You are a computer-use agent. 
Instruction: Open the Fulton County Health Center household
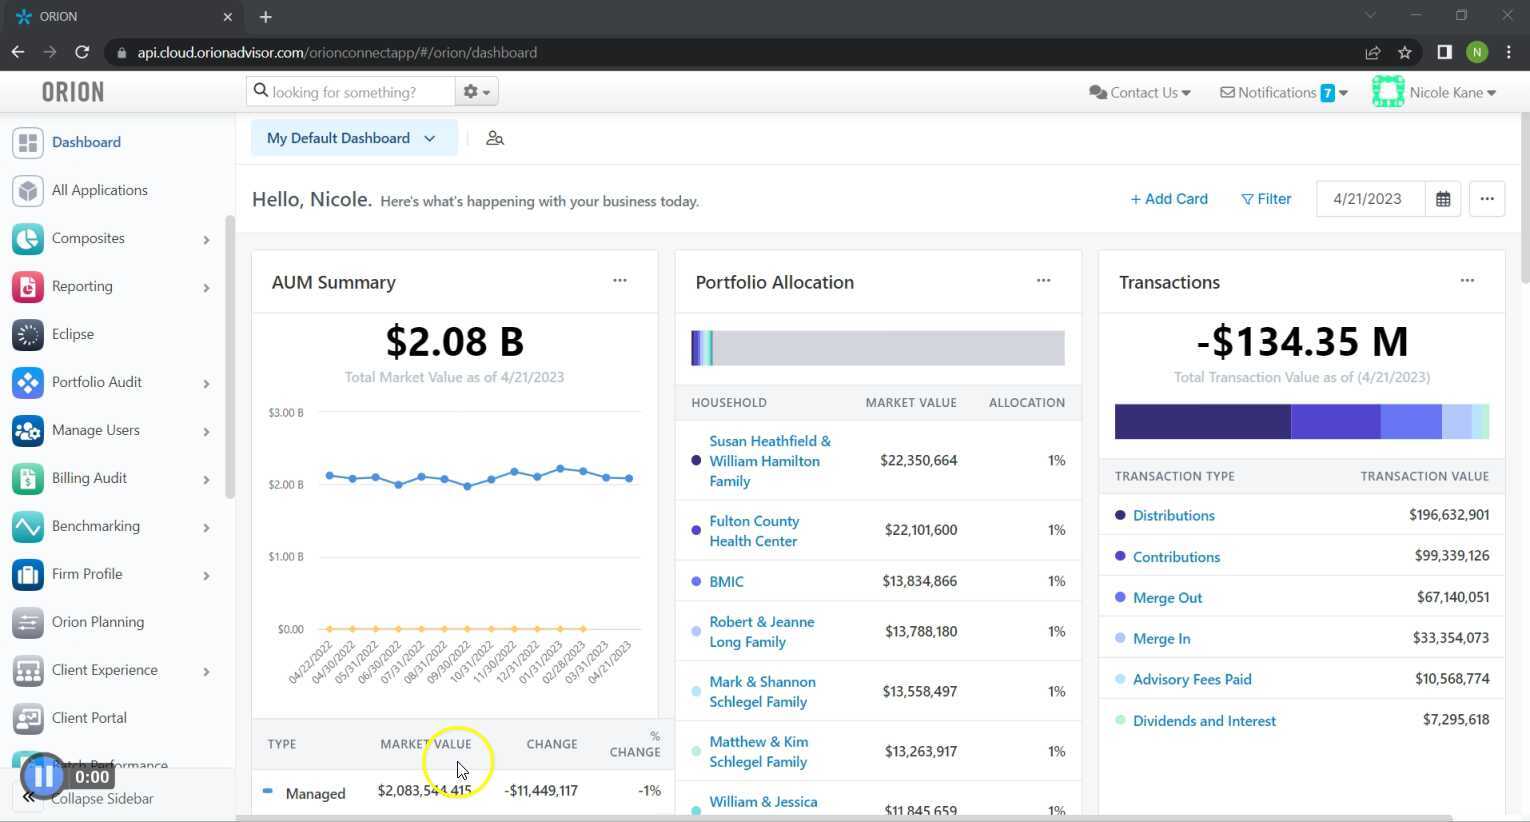point(754,530)
